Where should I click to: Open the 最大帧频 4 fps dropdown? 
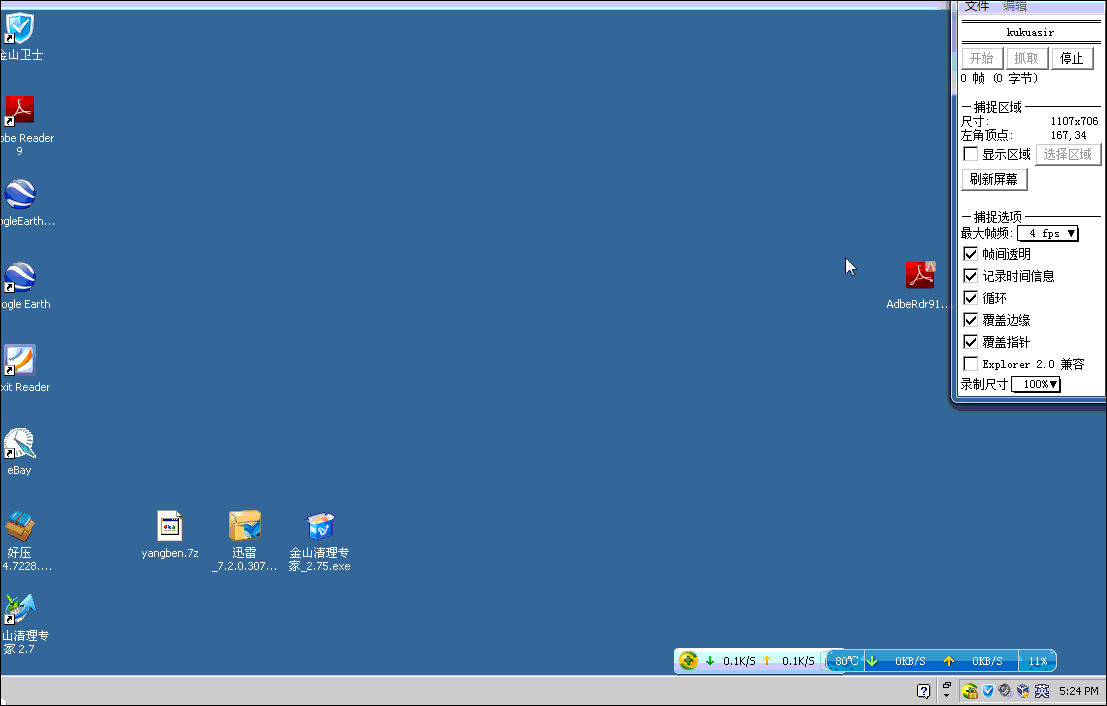1048,233
